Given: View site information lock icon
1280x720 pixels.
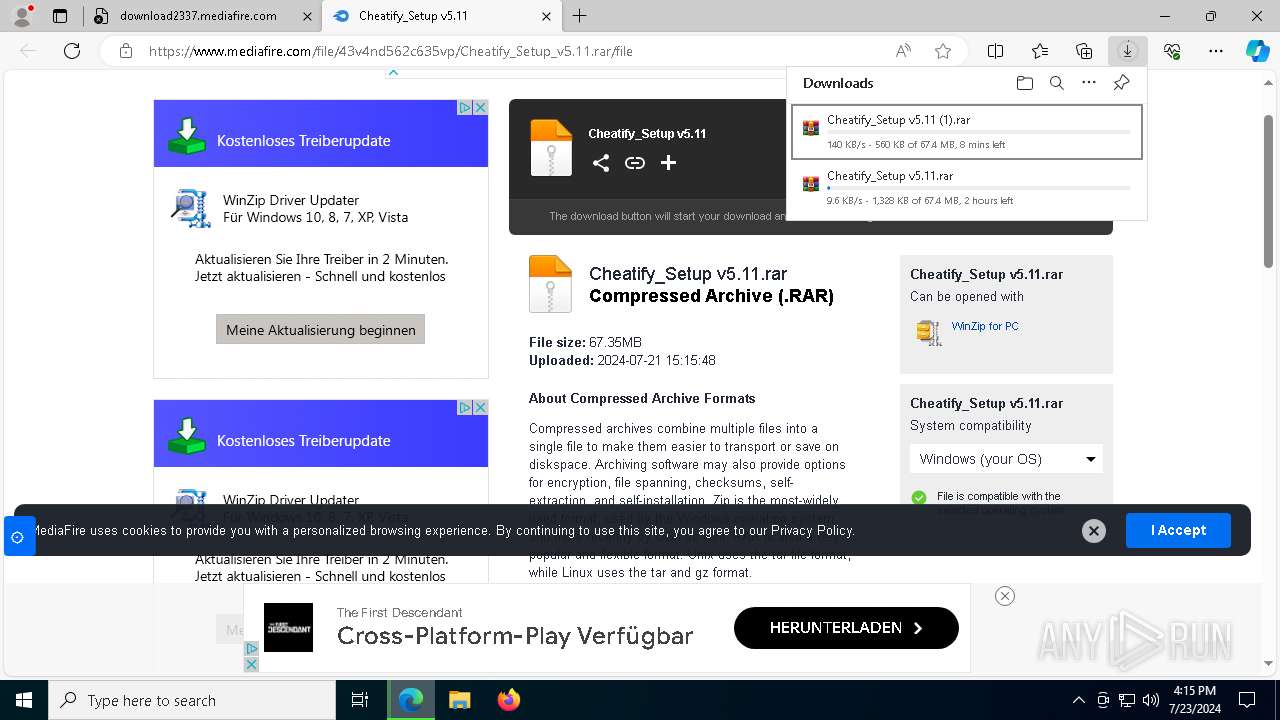Looking at the screenshot, I should pos(126,51).
